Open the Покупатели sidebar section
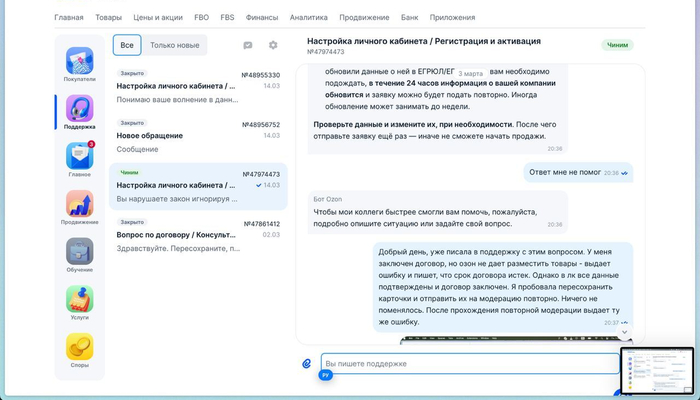This screenshot has width=700, height=400. tap(80, 62)
